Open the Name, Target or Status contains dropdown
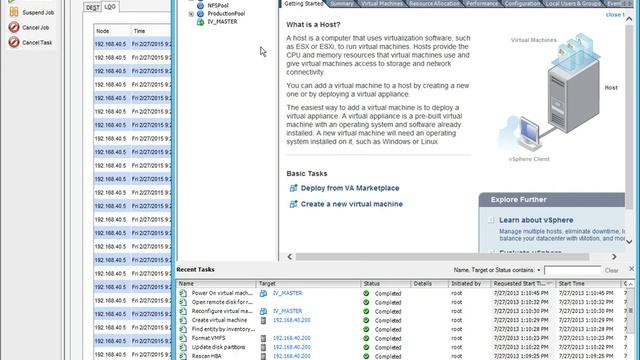This screenshot has height=360, width=640. (539, 270)
